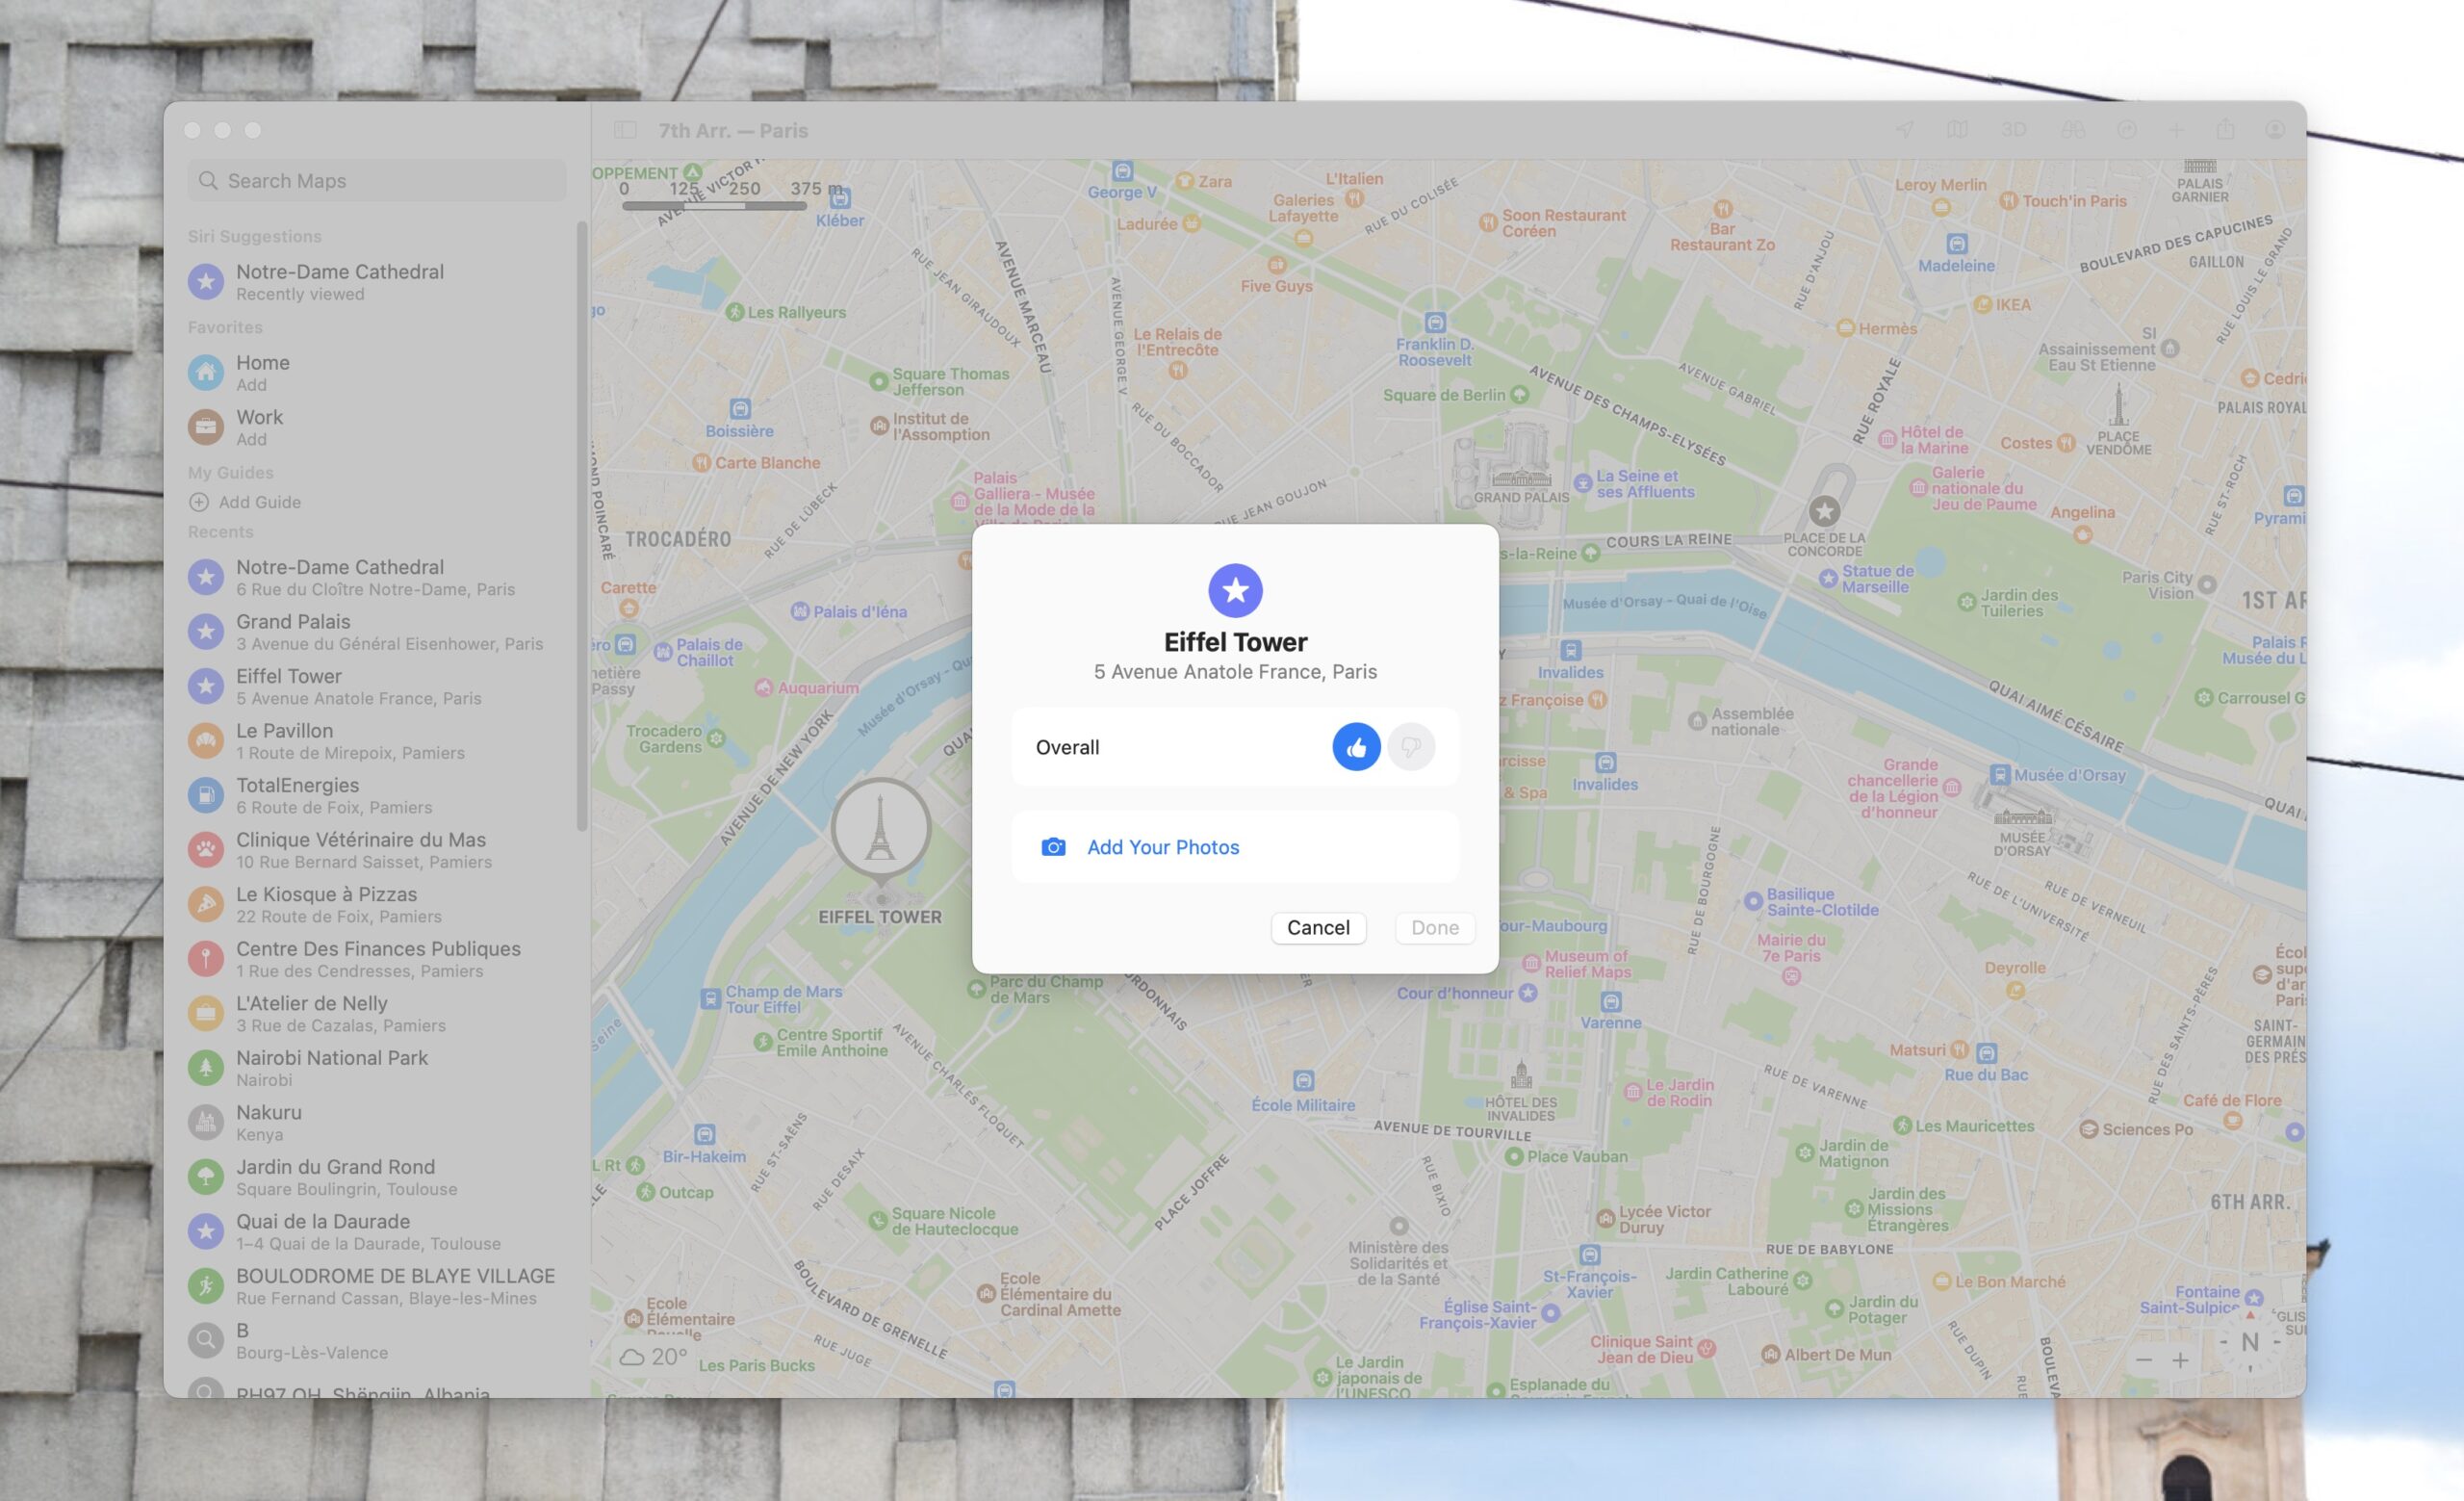
Task: Click the Work briefcase favorite icon
Action: coord(206,427)
